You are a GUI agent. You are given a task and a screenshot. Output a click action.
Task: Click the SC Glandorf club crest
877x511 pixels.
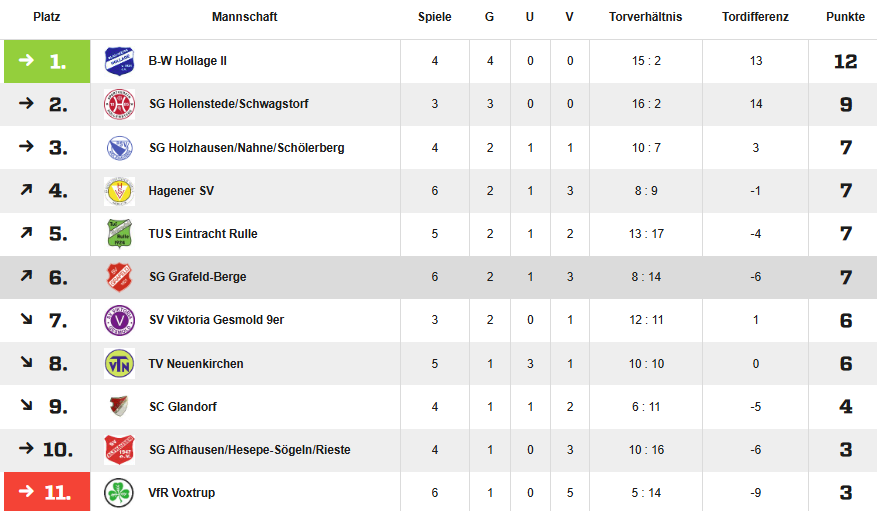click(119, 407)
